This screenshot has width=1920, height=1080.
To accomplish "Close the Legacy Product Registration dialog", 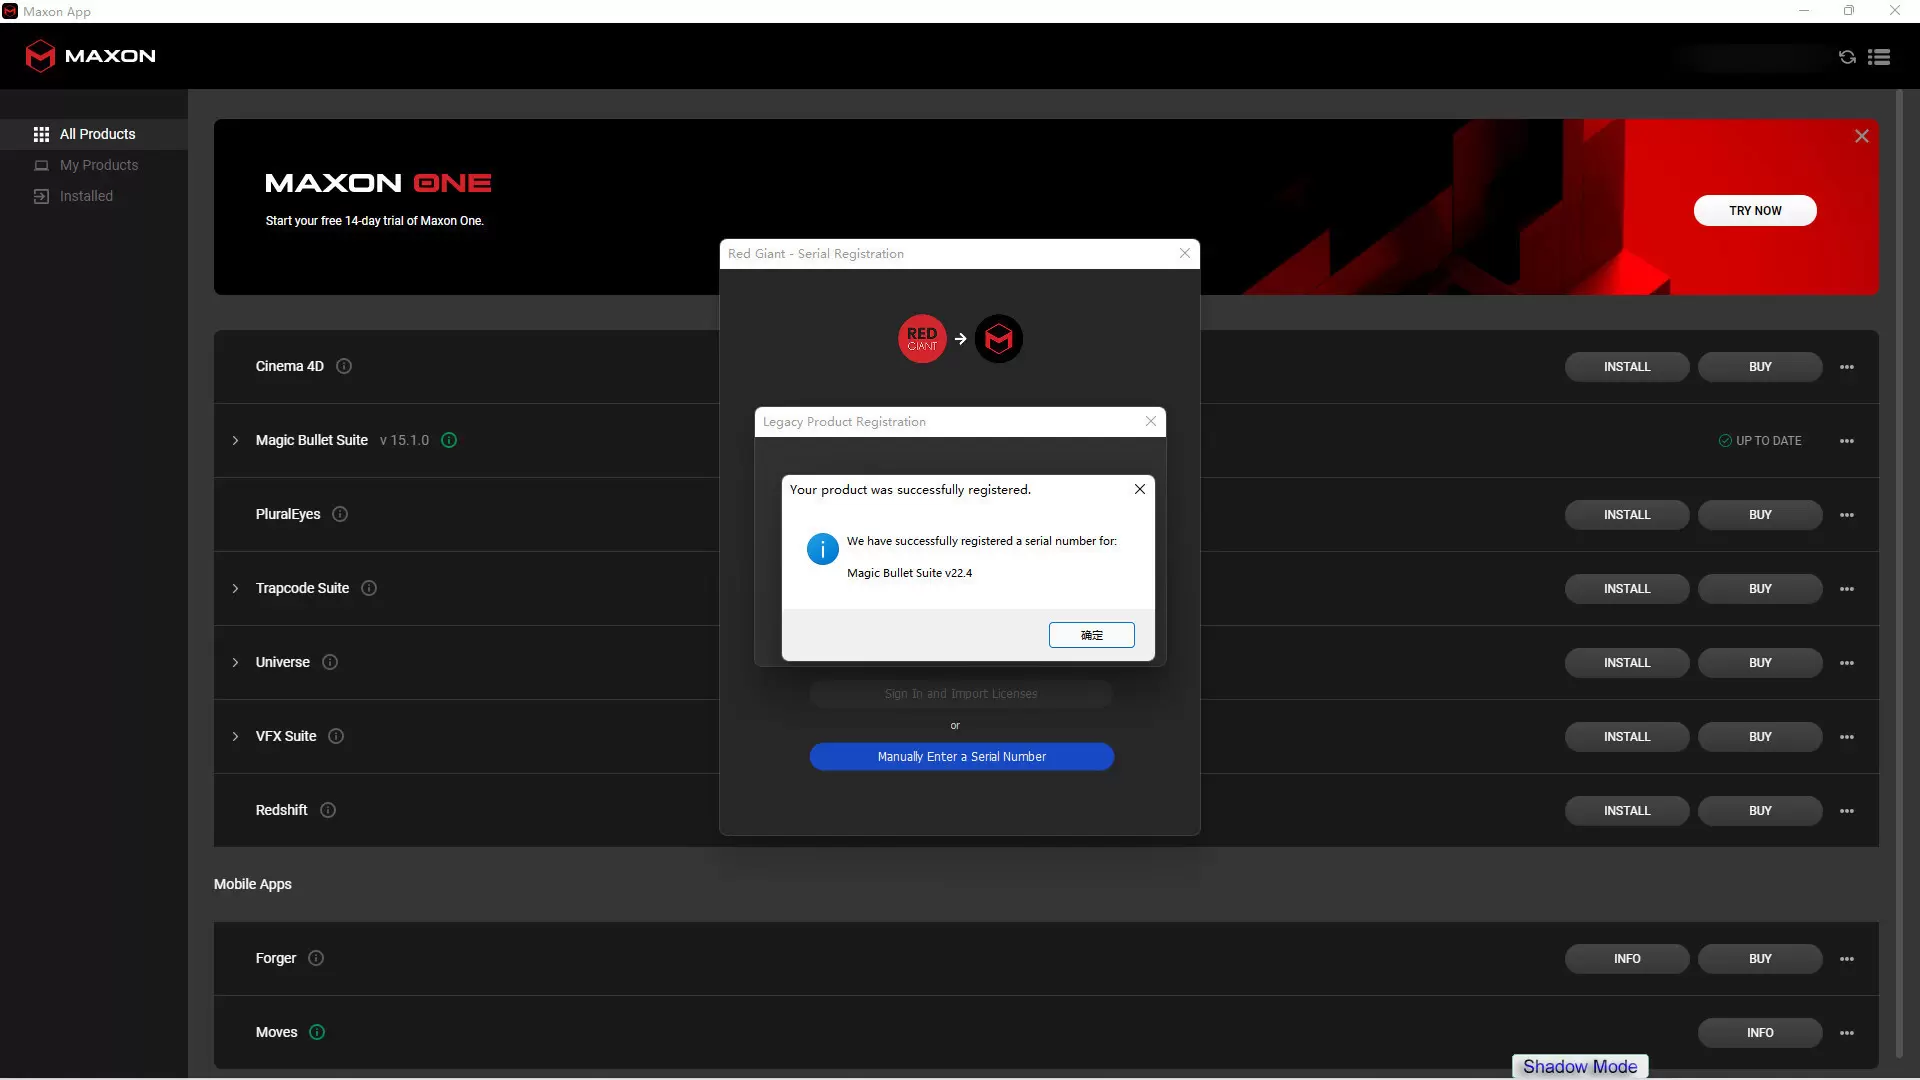I will click(x=1151, y=421).
